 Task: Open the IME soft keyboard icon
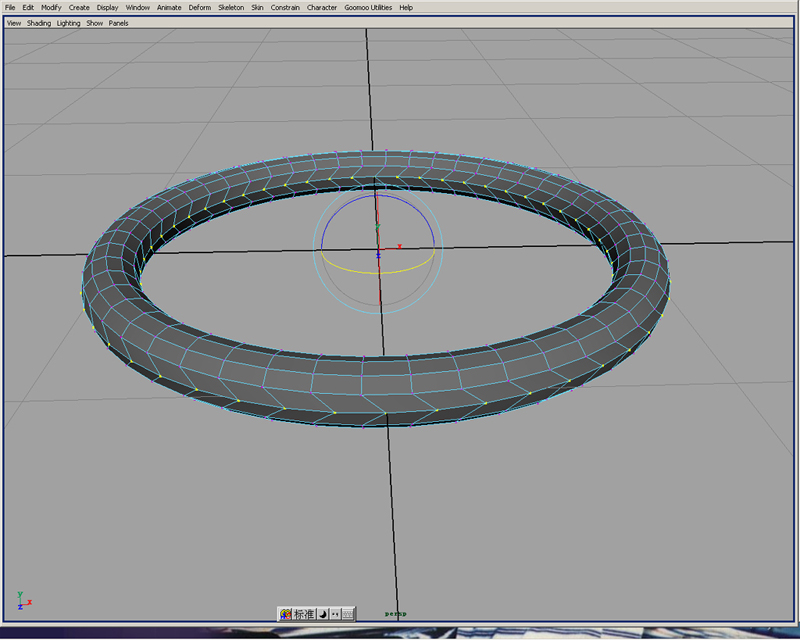(x=347, y=614)
